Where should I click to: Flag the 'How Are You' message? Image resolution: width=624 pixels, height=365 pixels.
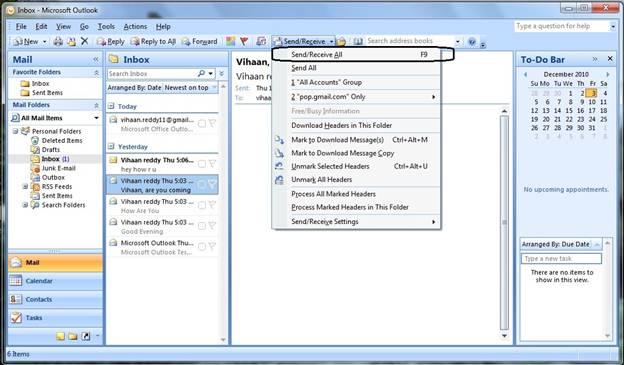click(212, 205)
